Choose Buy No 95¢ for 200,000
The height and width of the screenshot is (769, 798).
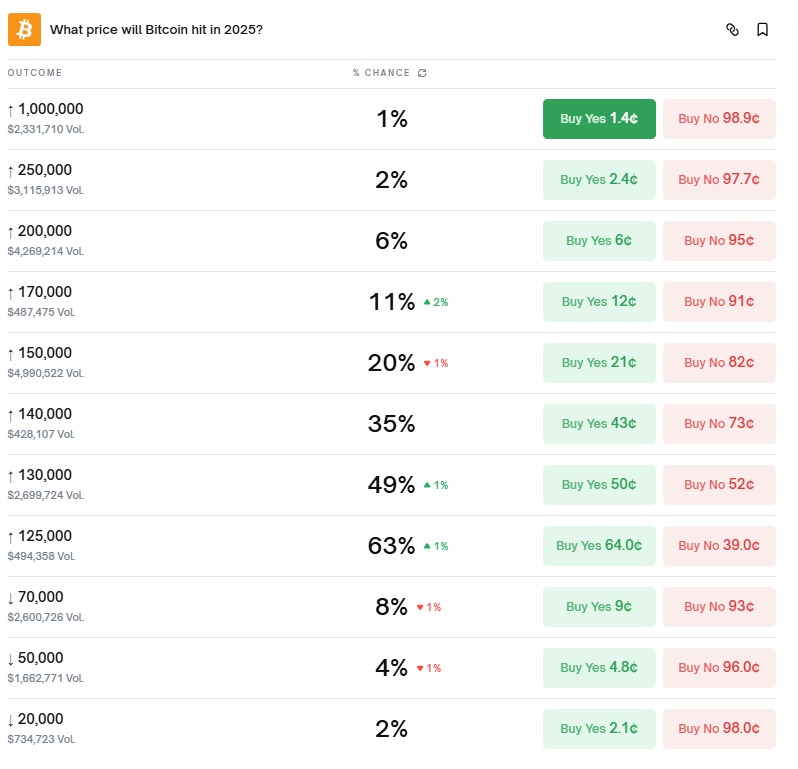click(719, 241)
